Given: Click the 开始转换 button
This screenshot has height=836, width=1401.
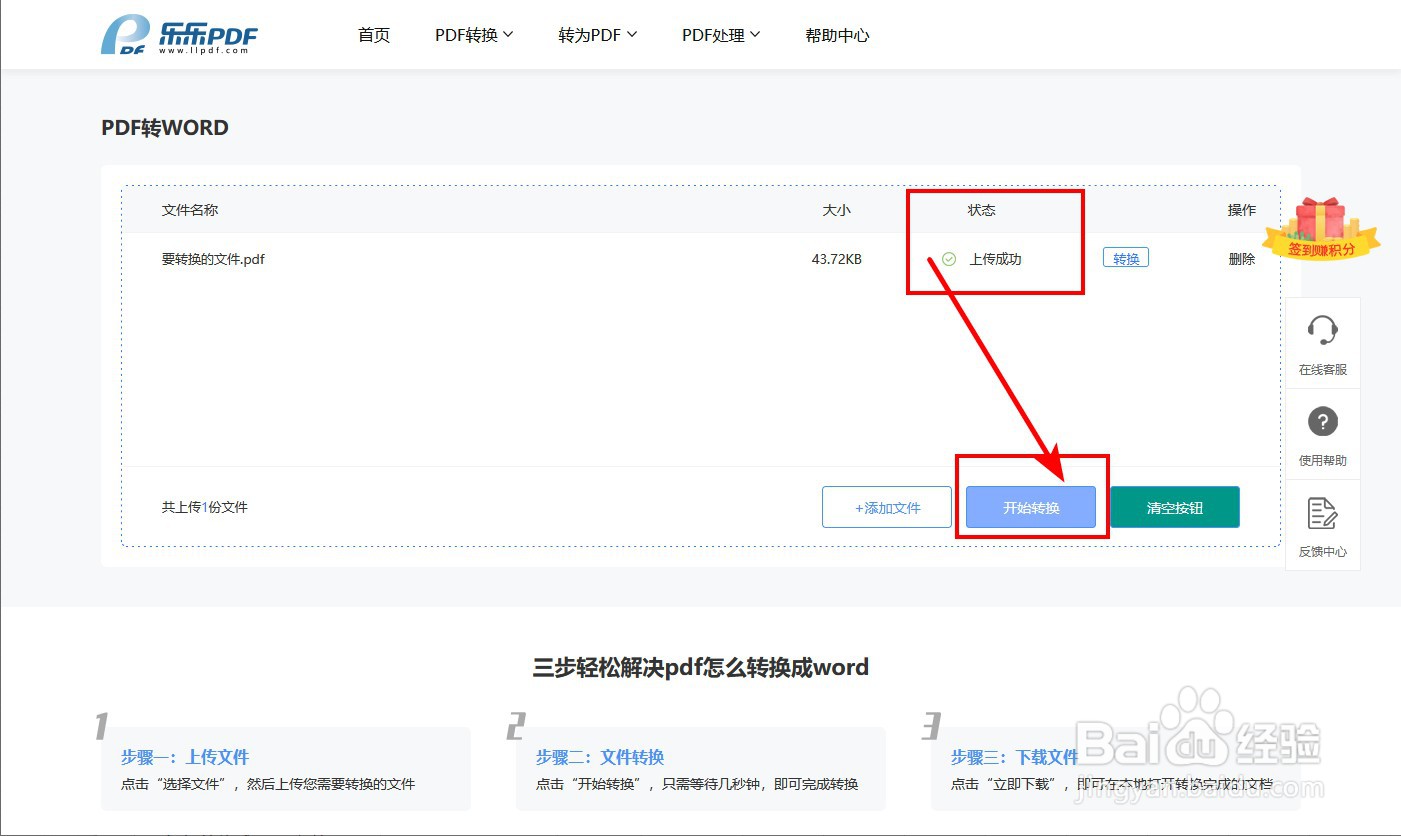Looking at the screenshot, I should click(x=1030, y=507).
